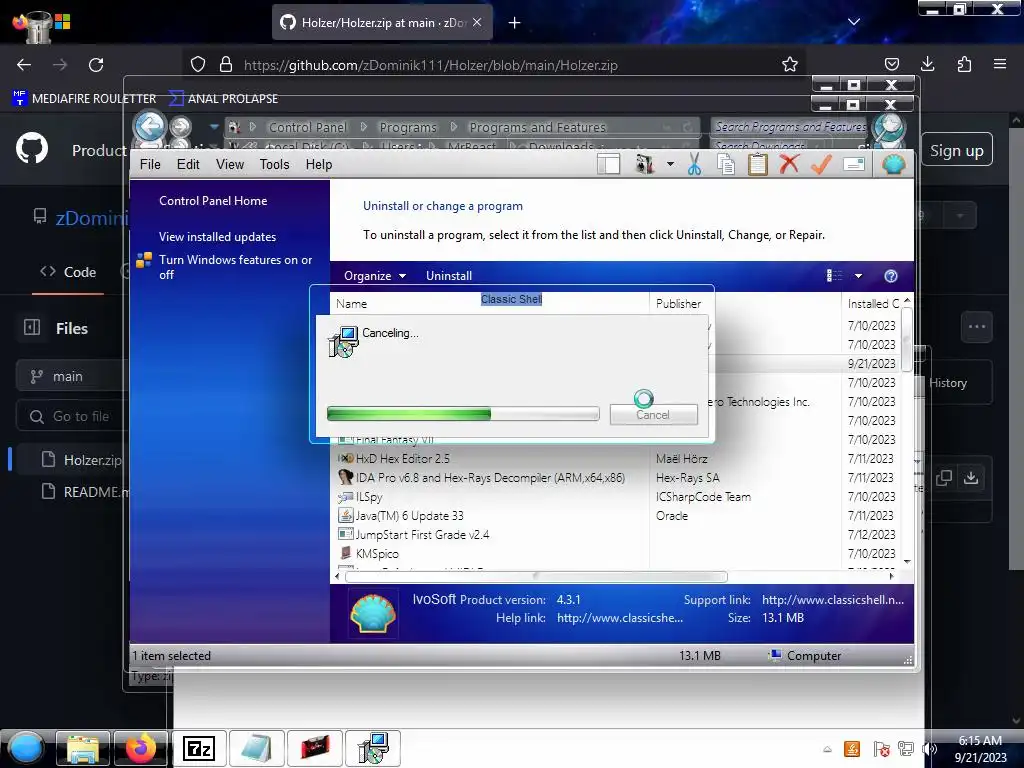
Task: Click the Copy pages icon in toolbar
Action: coord(726,164)
